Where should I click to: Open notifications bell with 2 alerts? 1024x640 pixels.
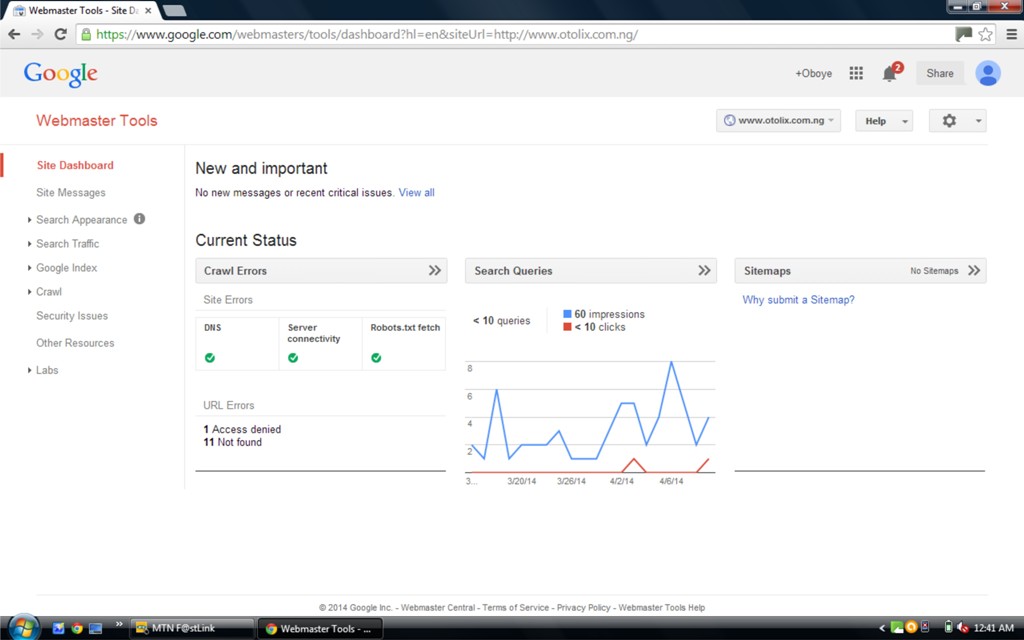pyautogui.click(x=890, y=73)
